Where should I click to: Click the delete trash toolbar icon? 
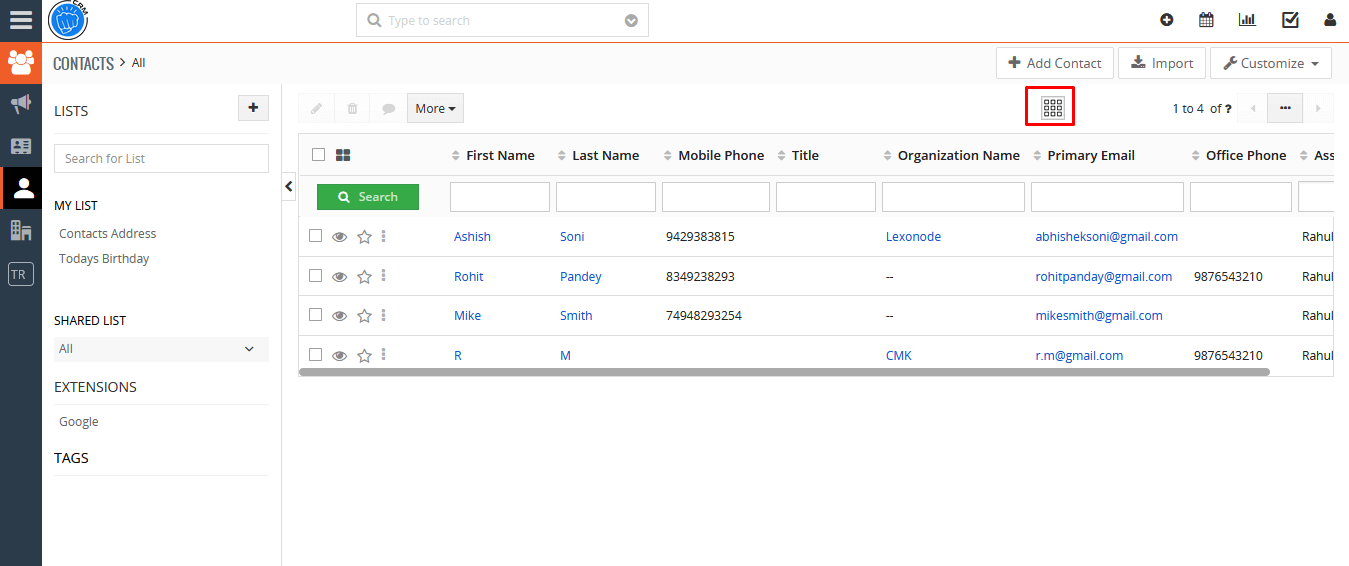352,108
